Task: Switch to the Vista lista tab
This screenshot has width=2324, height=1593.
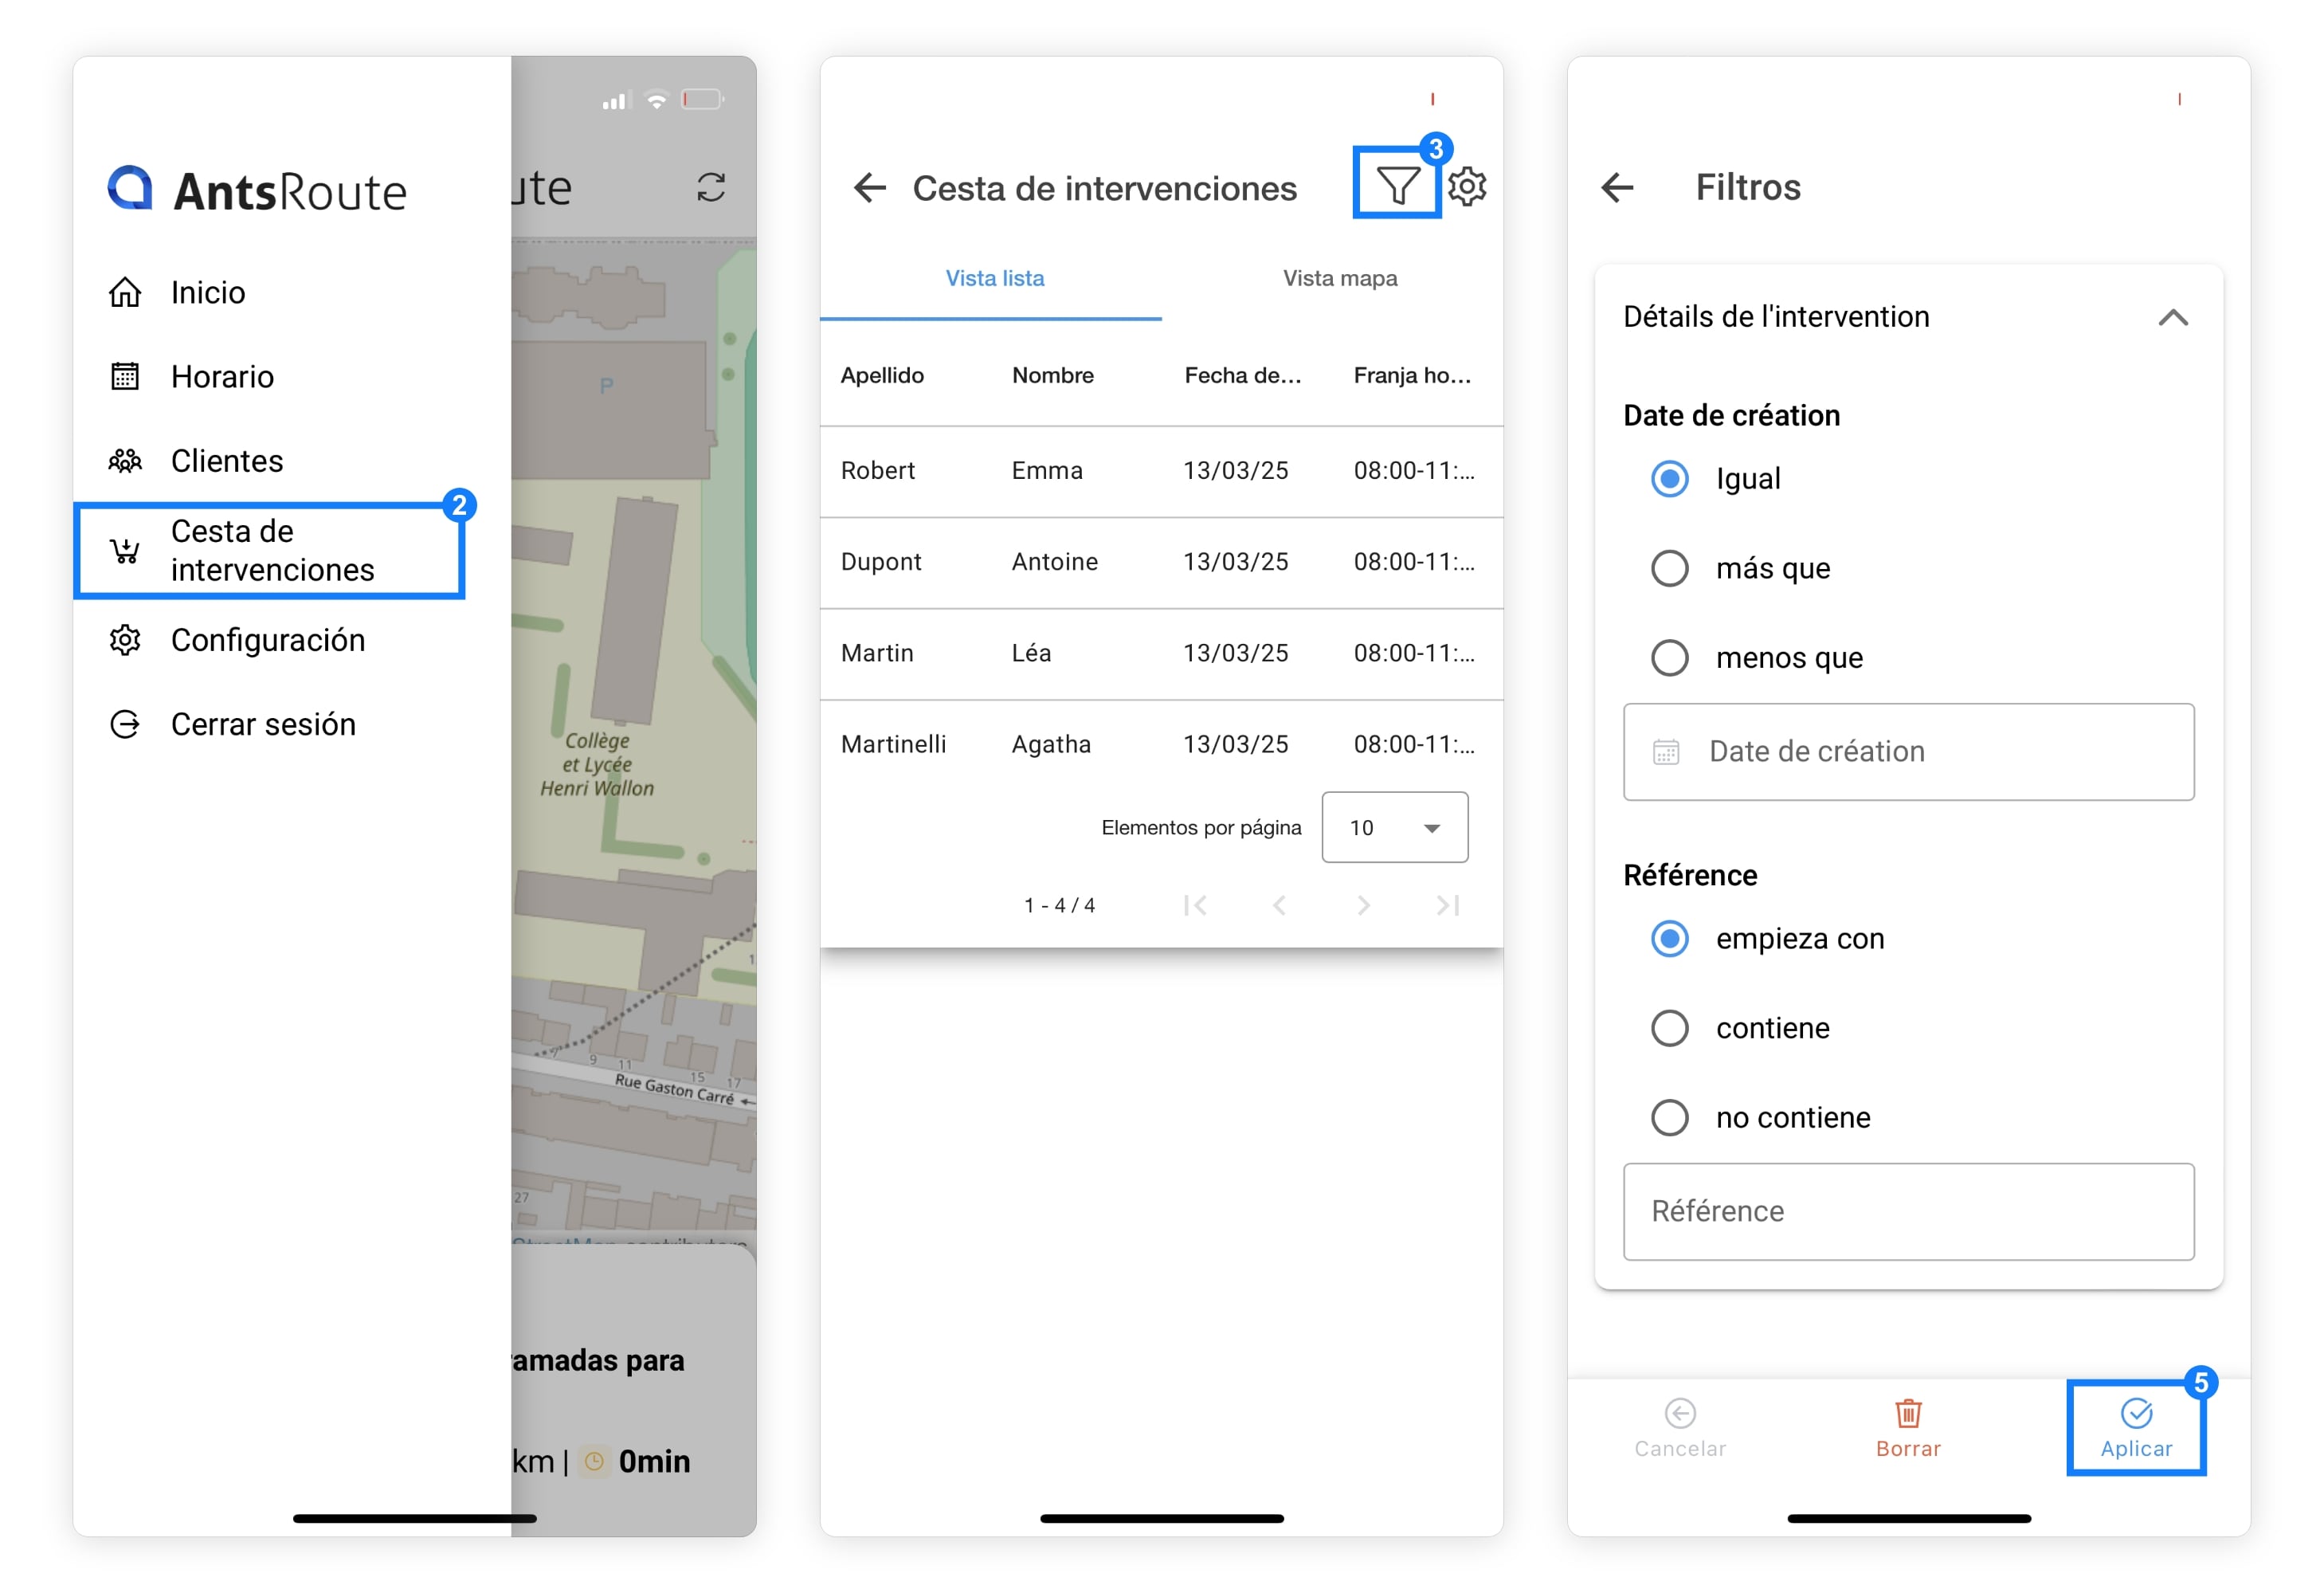Action: (x=994, y=278)
